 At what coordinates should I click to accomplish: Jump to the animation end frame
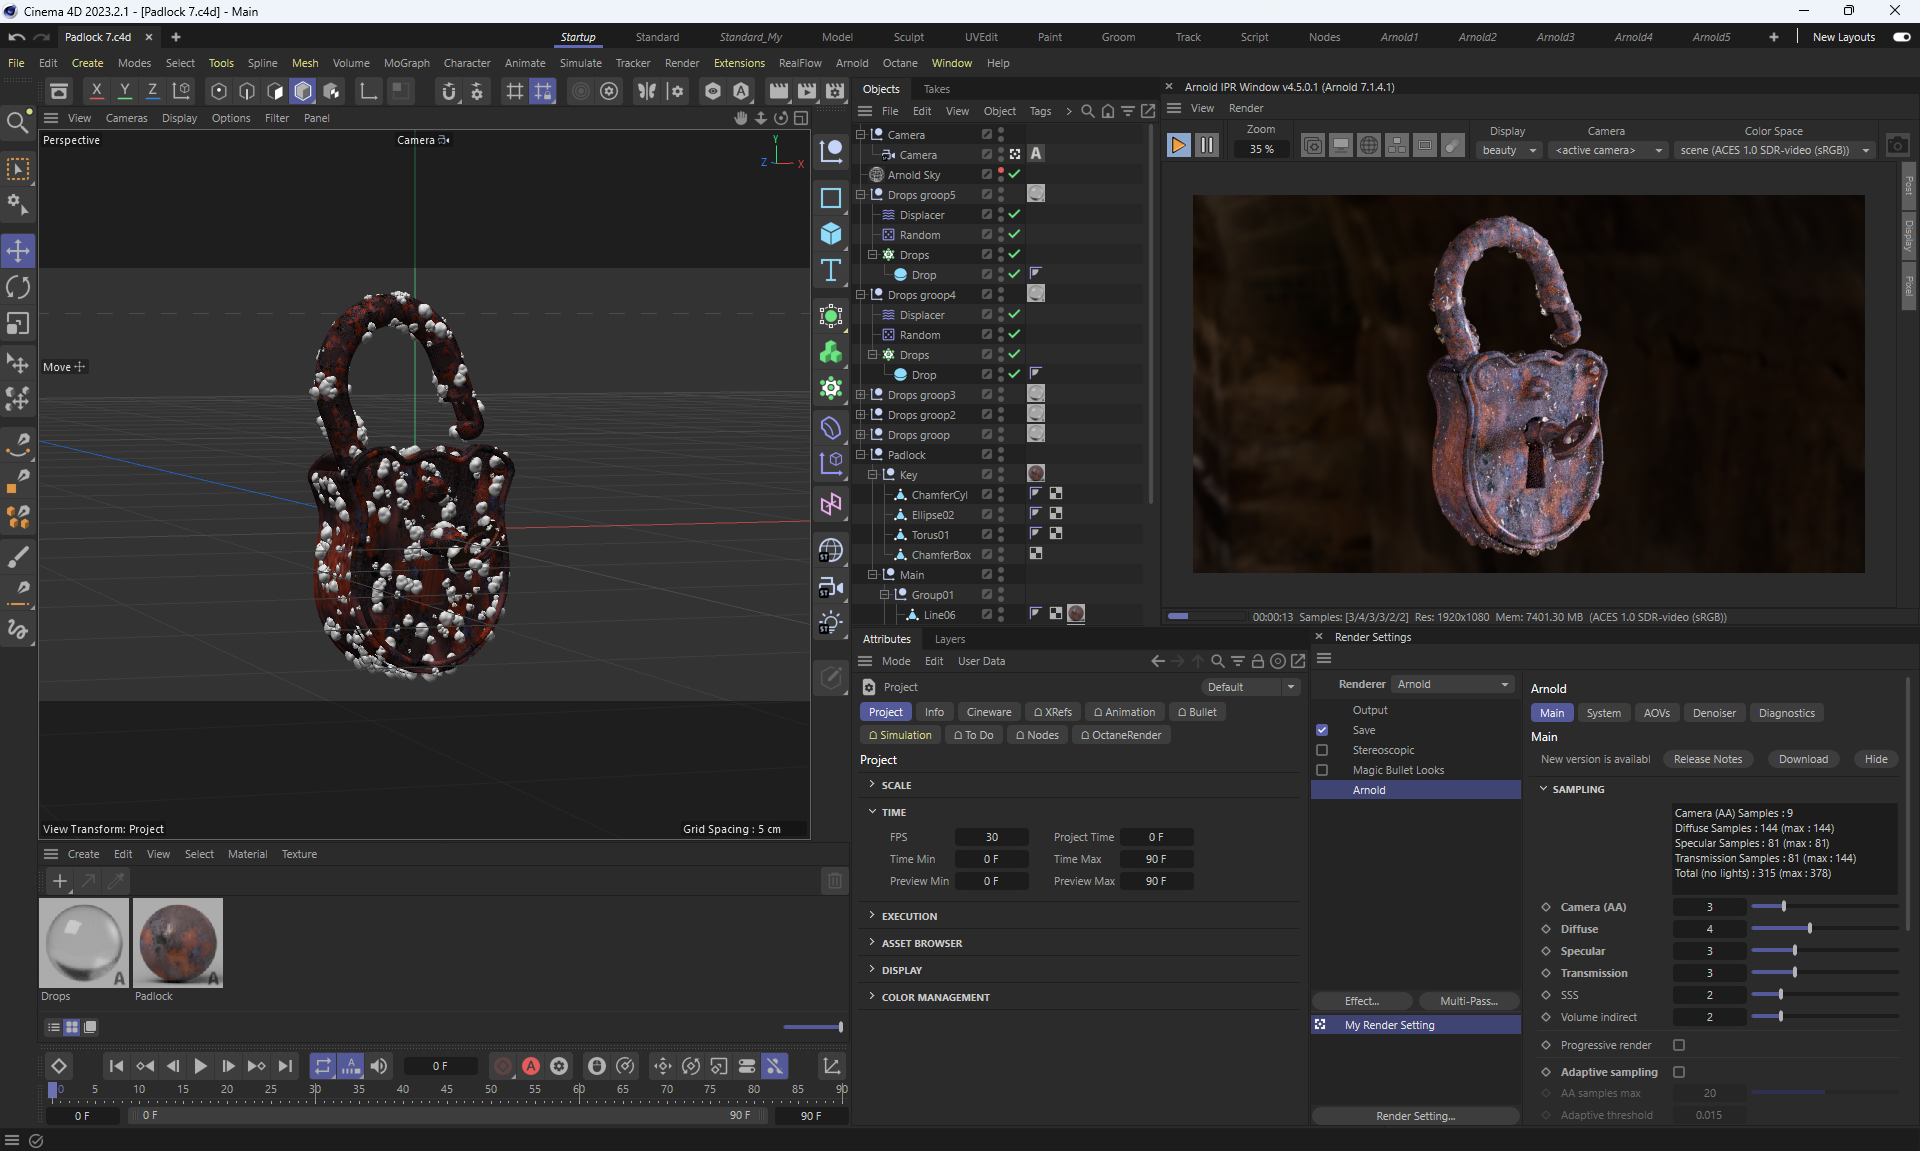[286, 1066]
